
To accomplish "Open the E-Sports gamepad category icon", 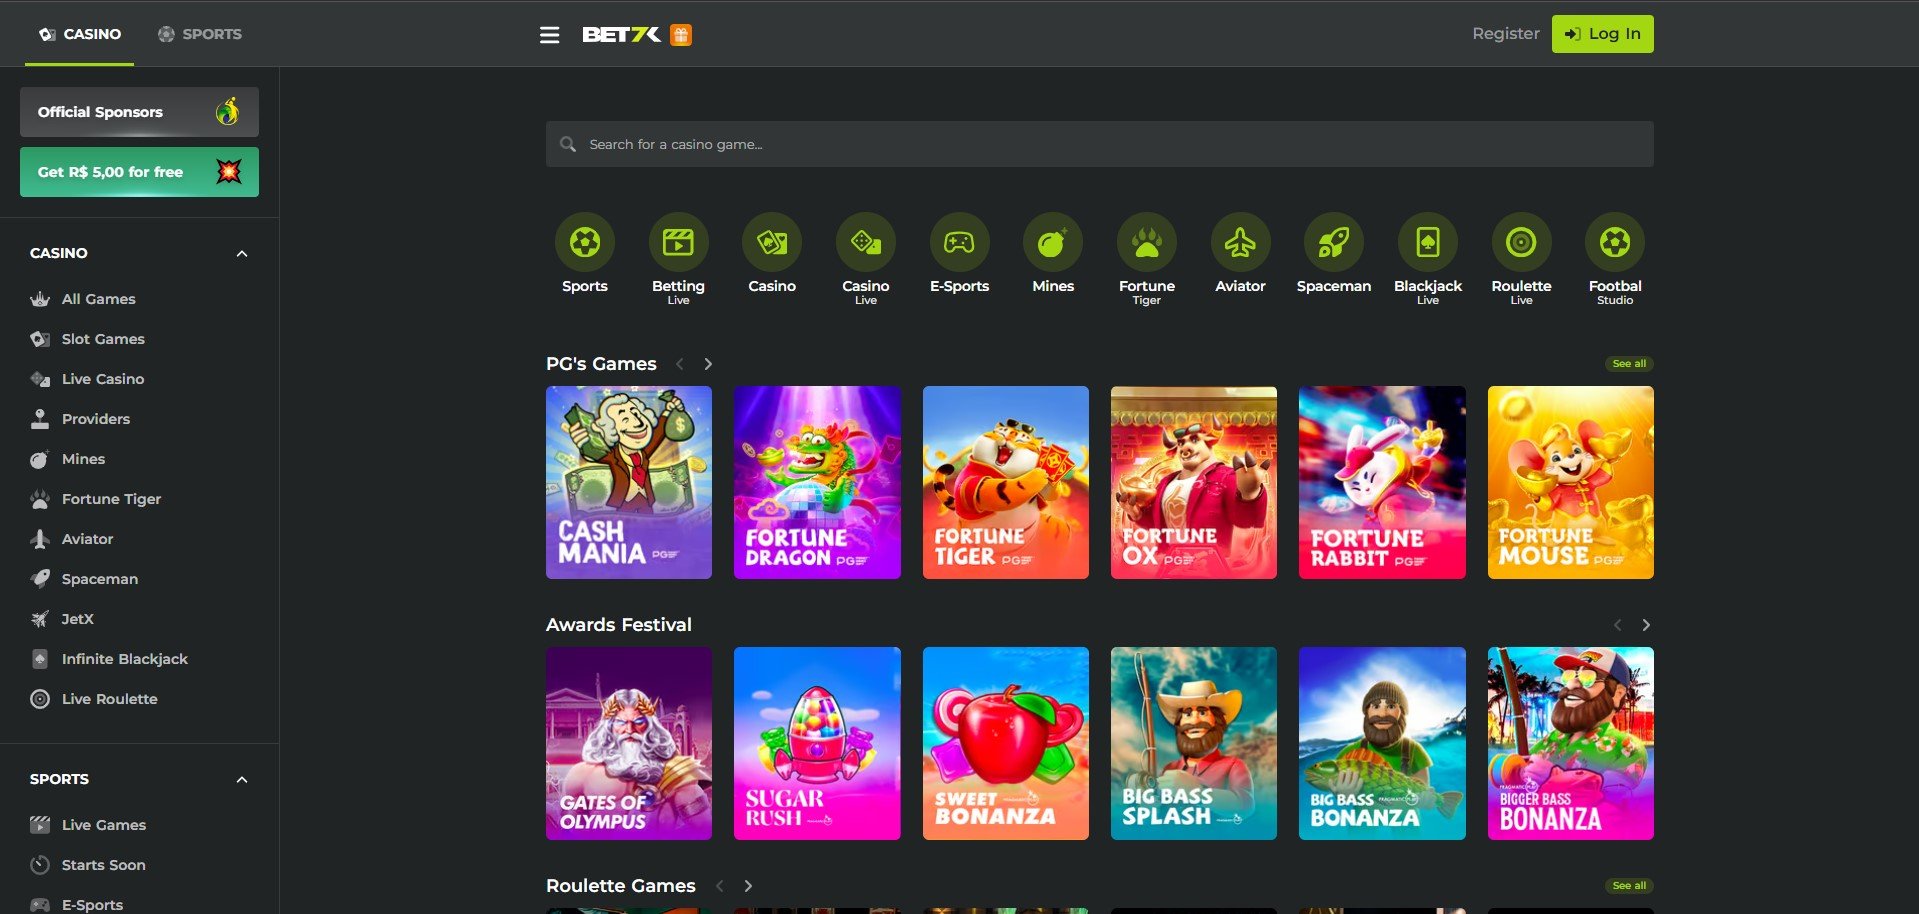I will pyautogui.click(x=959, y=243).
